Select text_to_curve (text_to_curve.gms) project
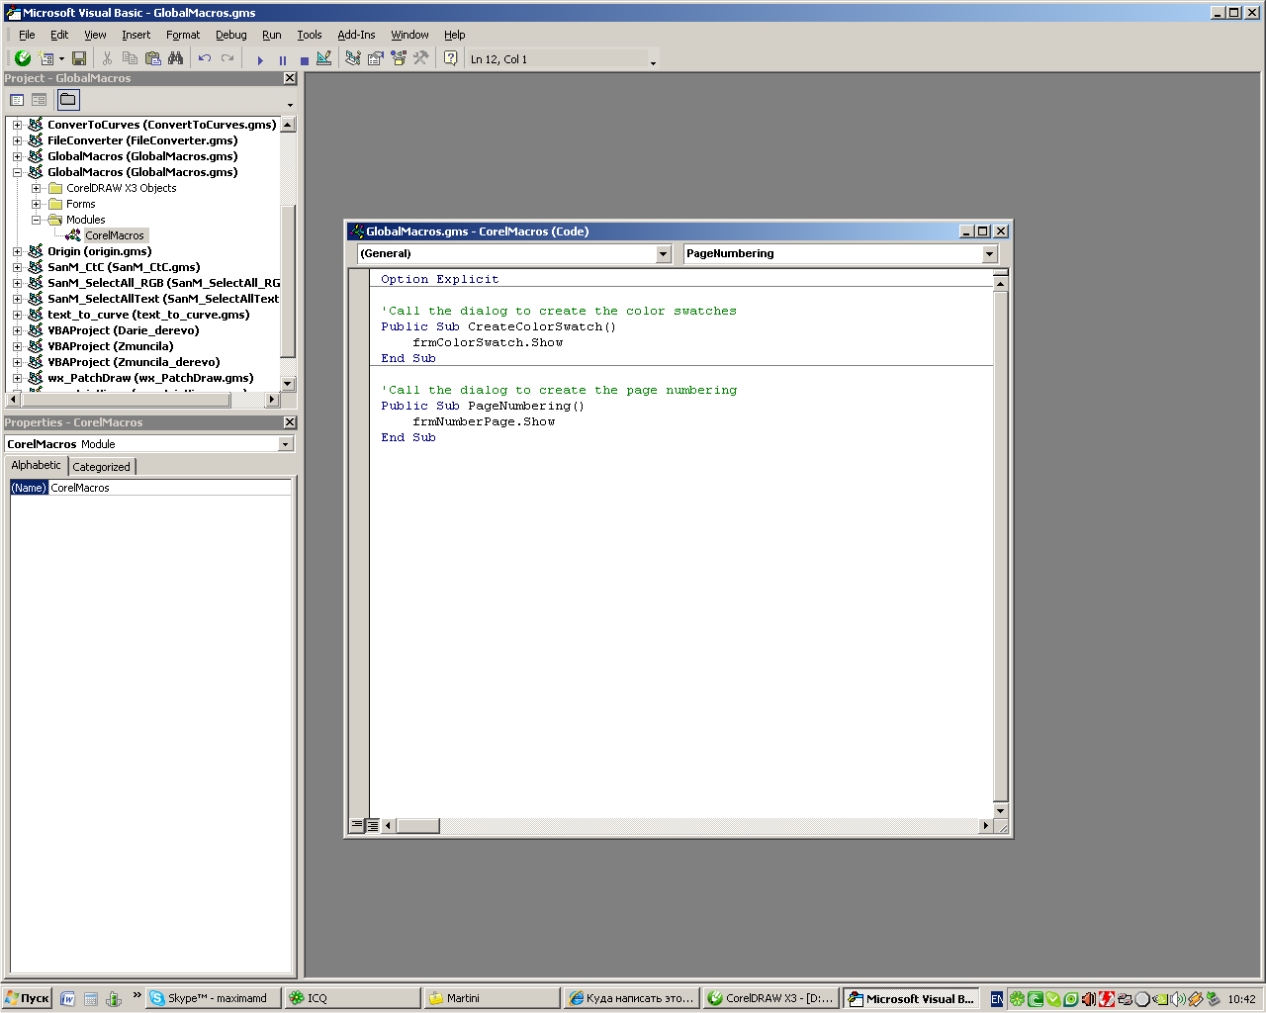 149,314
